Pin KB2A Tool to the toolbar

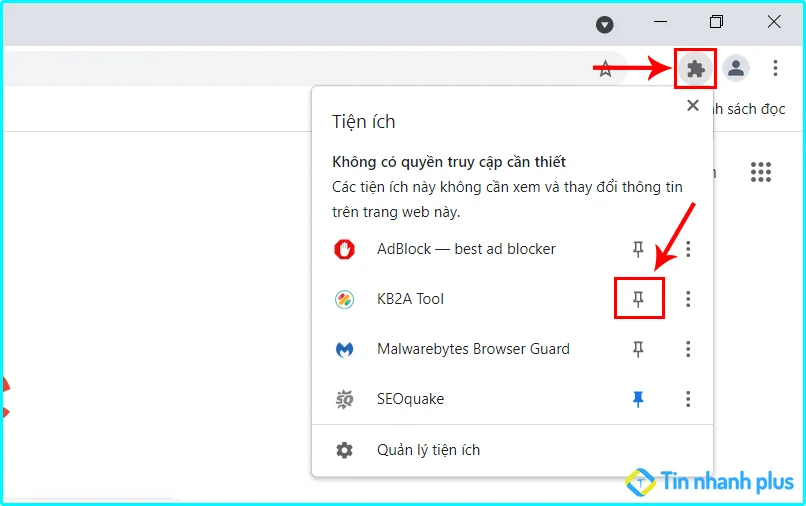point(638,299)
